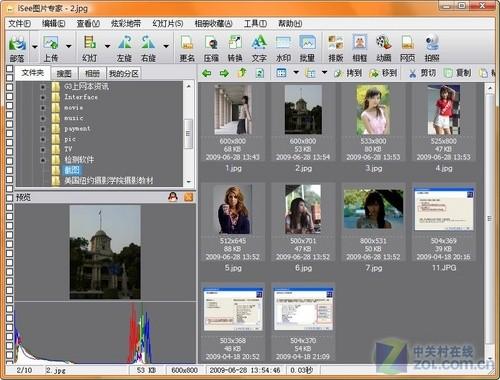Open the 动画 animation tool

click(384, 48)
